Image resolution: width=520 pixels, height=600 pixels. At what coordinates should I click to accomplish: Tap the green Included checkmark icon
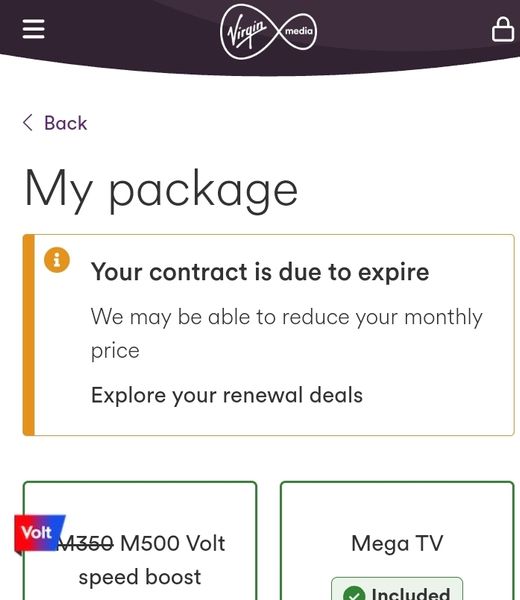[354, 594]
